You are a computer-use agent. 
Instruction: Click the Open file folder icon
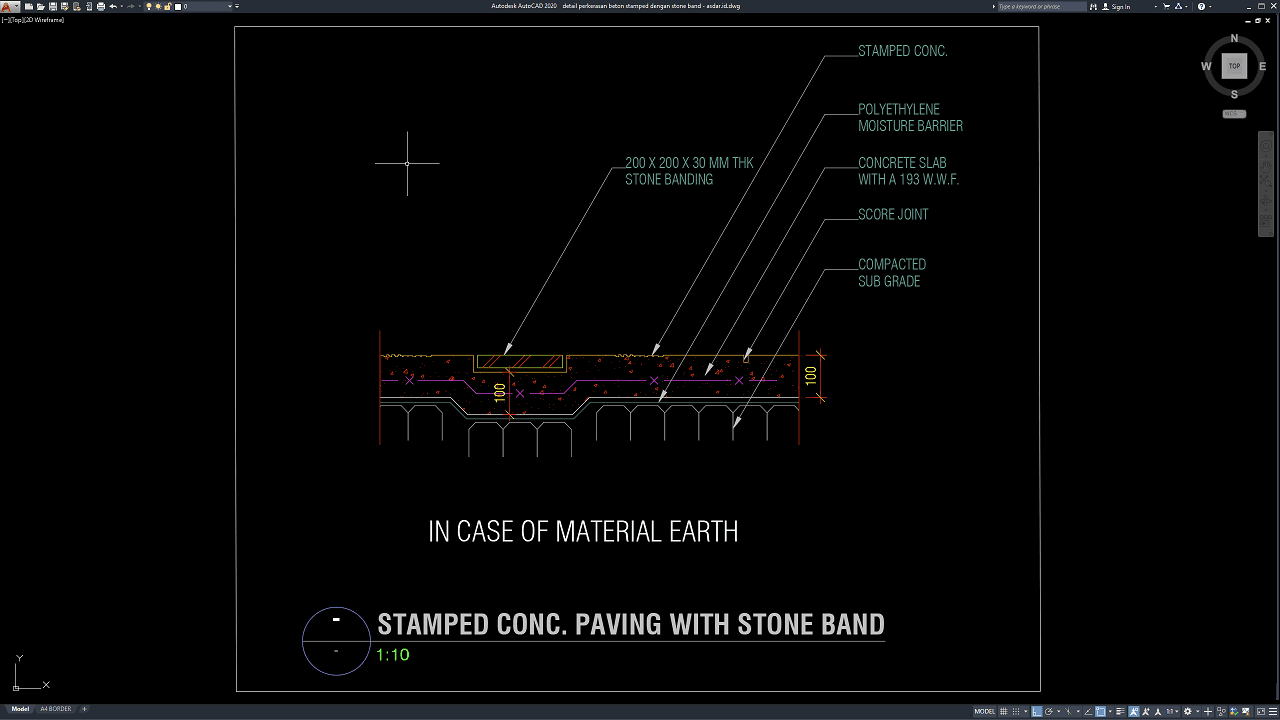[x=39, y=7]
